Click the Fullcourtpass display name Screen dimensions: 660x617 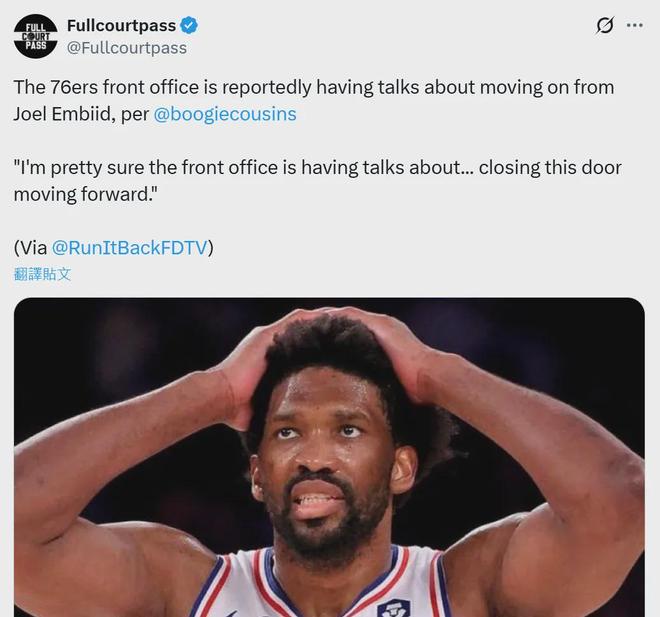click(121, 26)
